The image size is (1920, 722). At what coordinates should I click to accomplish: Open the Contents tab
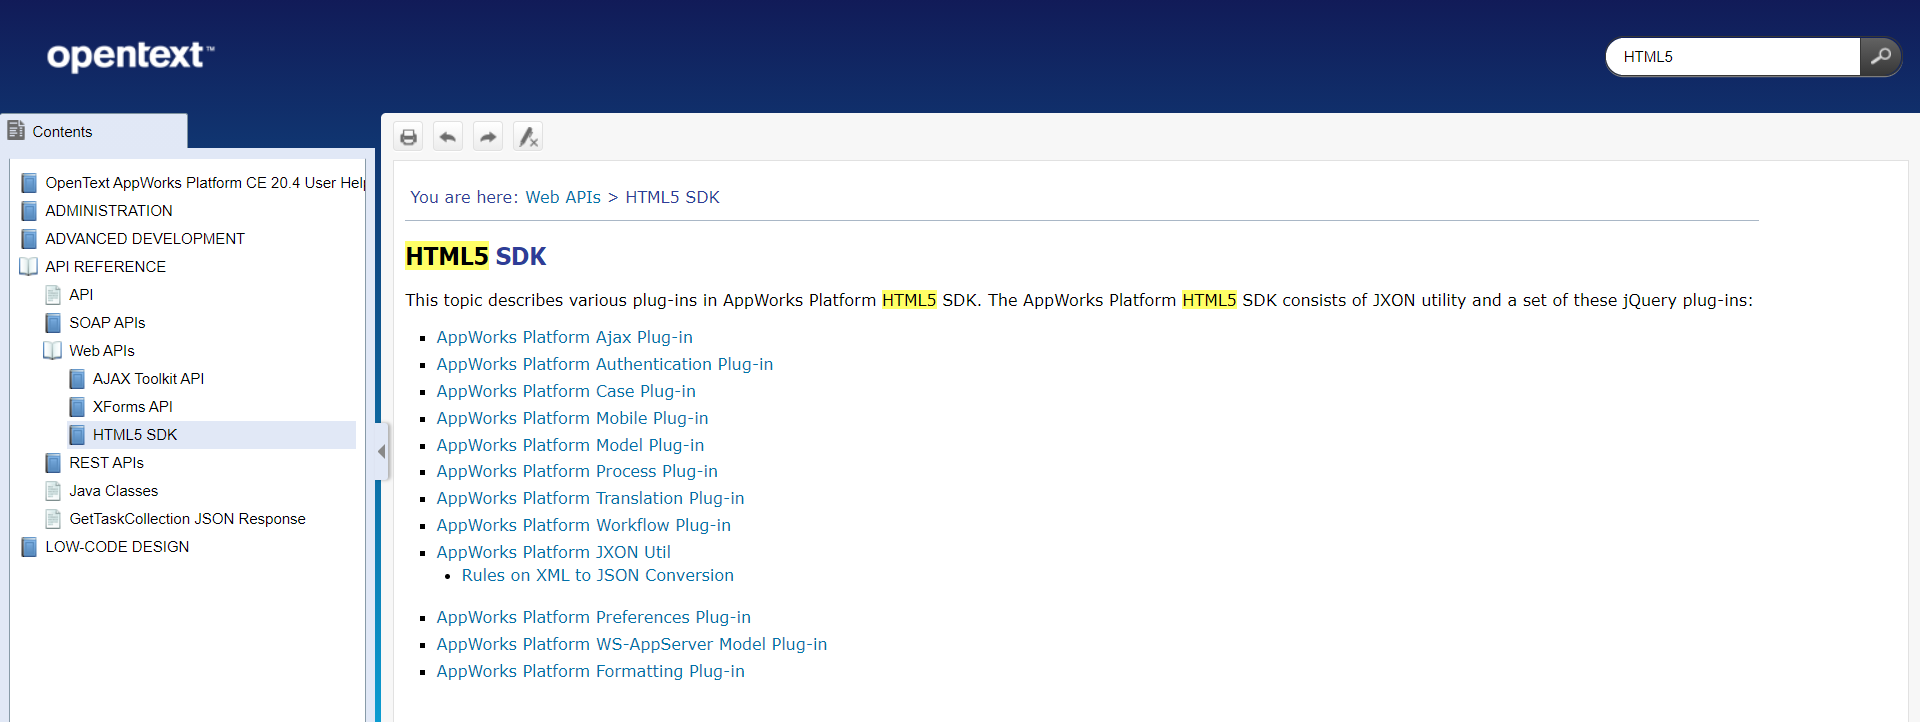click(94, 131)
